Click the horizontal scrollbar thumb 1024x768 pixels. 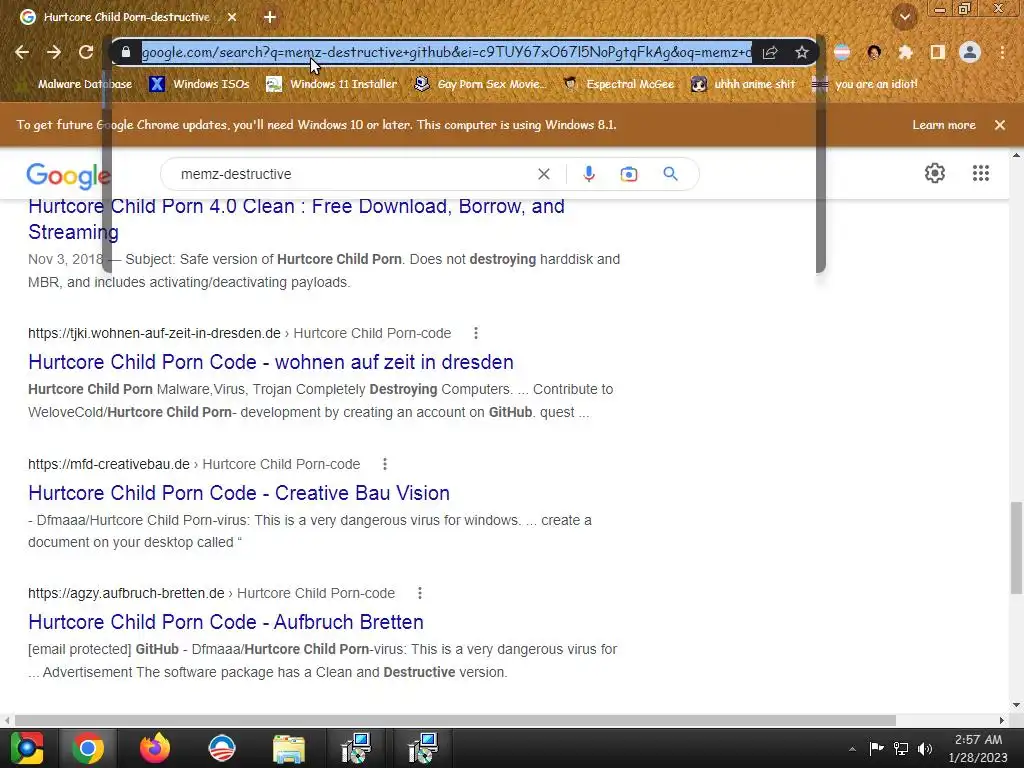click(x=455, y=720)
